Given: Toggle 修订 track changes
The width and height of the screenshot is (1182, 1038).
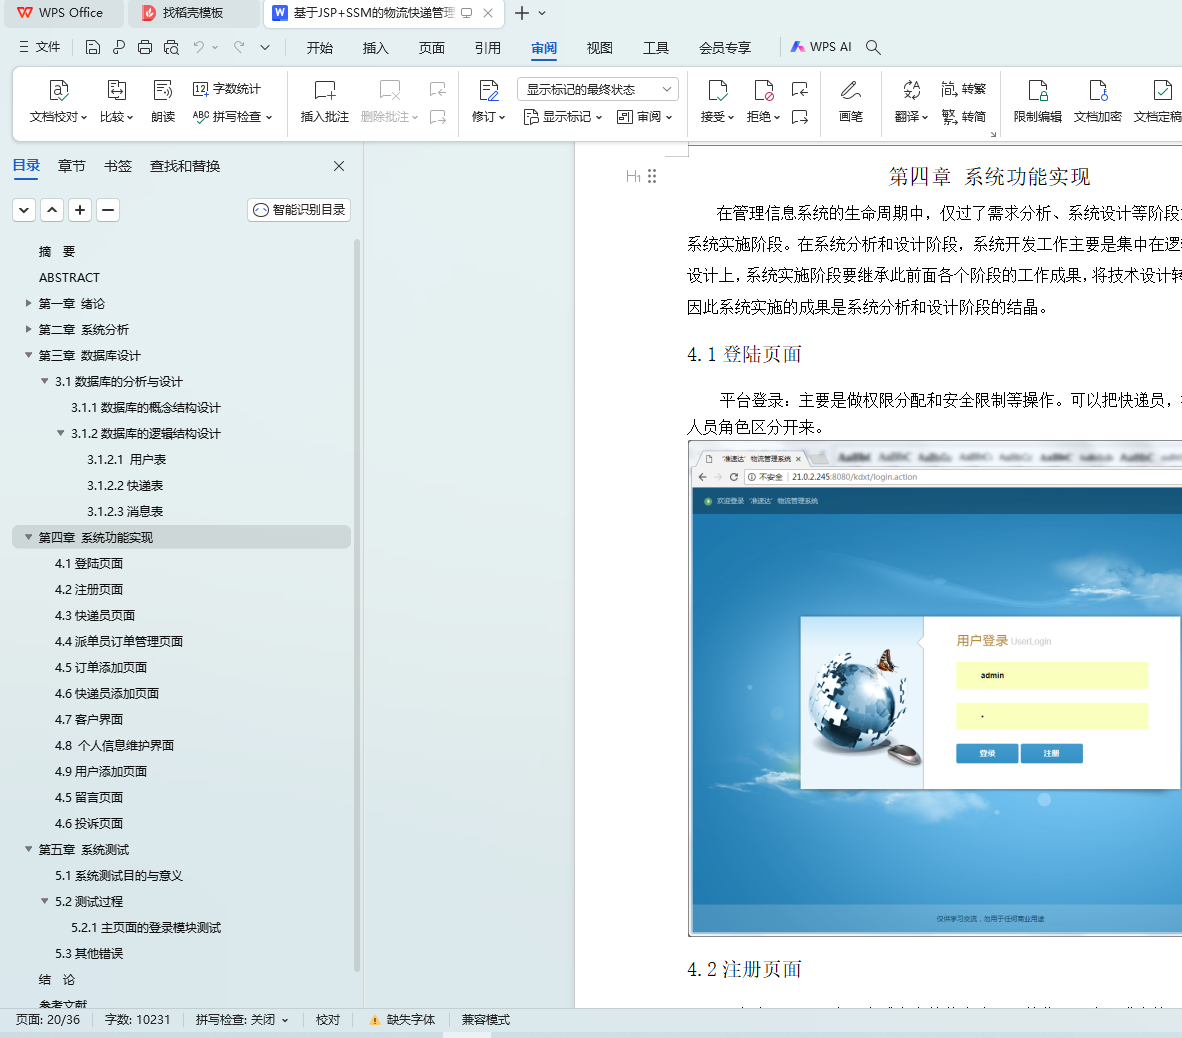Looking at the screenshot, I should click(488, 101).
